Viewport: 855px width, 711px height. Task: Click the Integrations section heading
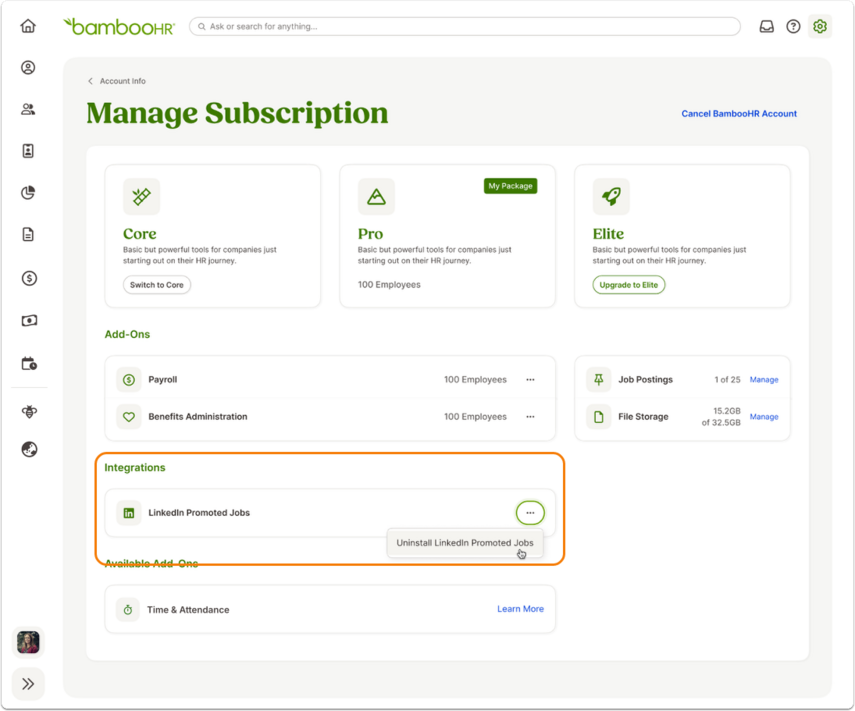click(135, 467)
